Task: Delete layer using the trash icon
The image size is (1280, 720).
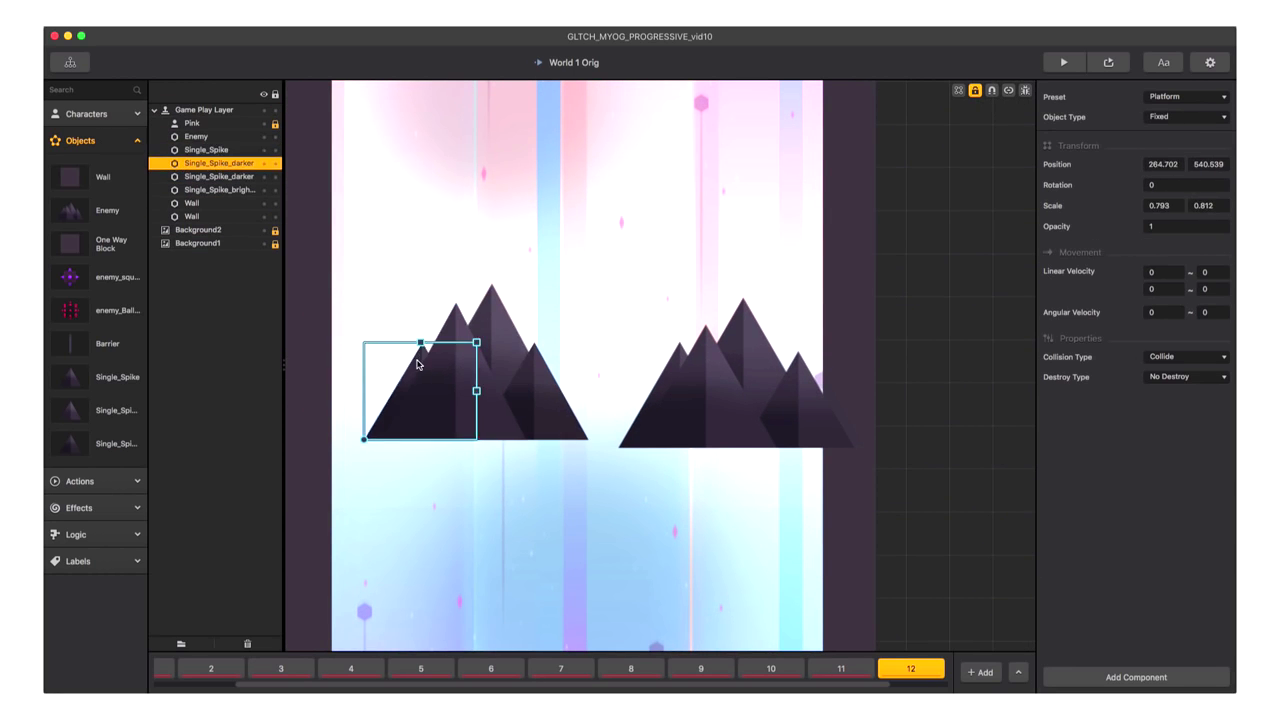Action: coord(247,644)
